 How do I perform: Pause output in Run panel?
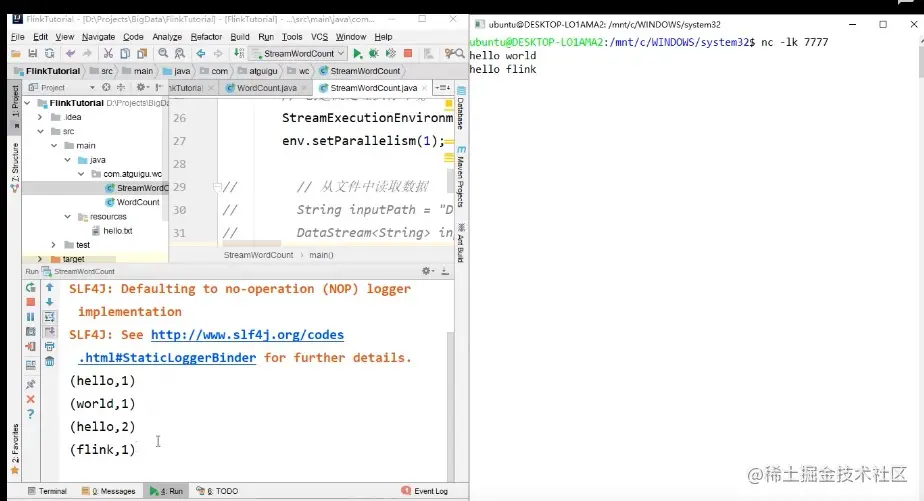(31, 317)
